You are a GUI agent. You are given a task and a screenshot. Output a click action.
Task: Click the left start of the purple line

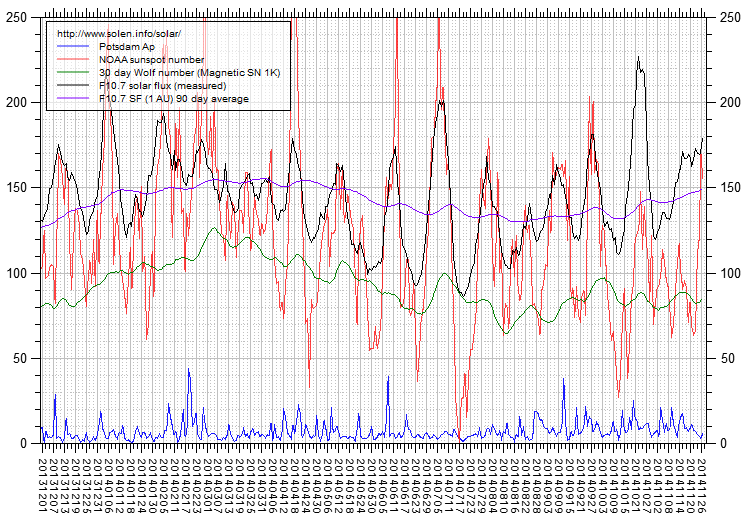(x=42, y=227)
